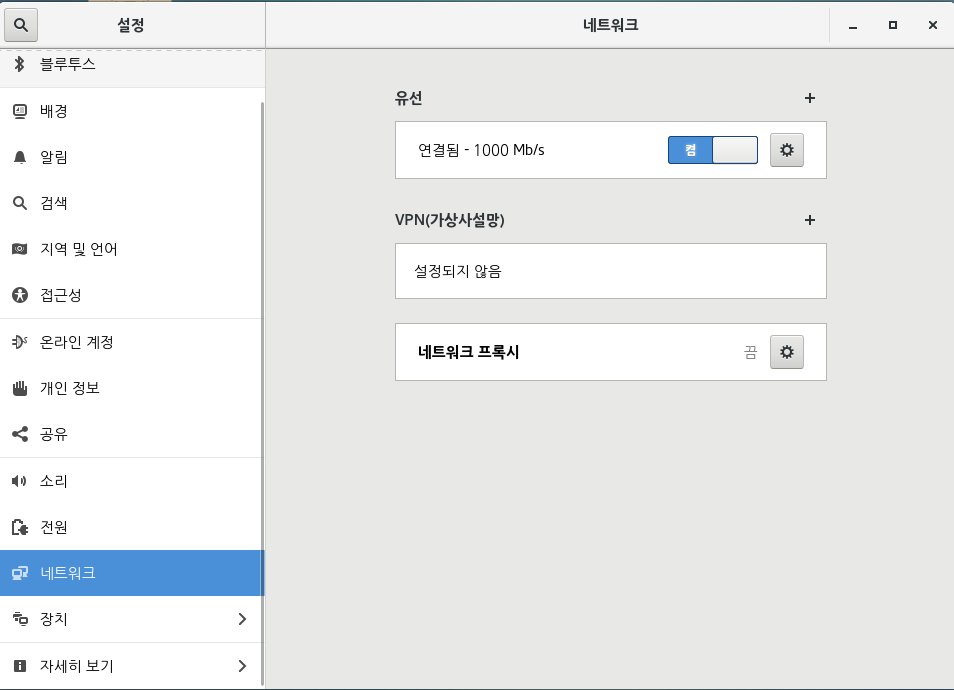Maximize the Settings window
This screenshot has height=690, width=954.
click(893, 25)
